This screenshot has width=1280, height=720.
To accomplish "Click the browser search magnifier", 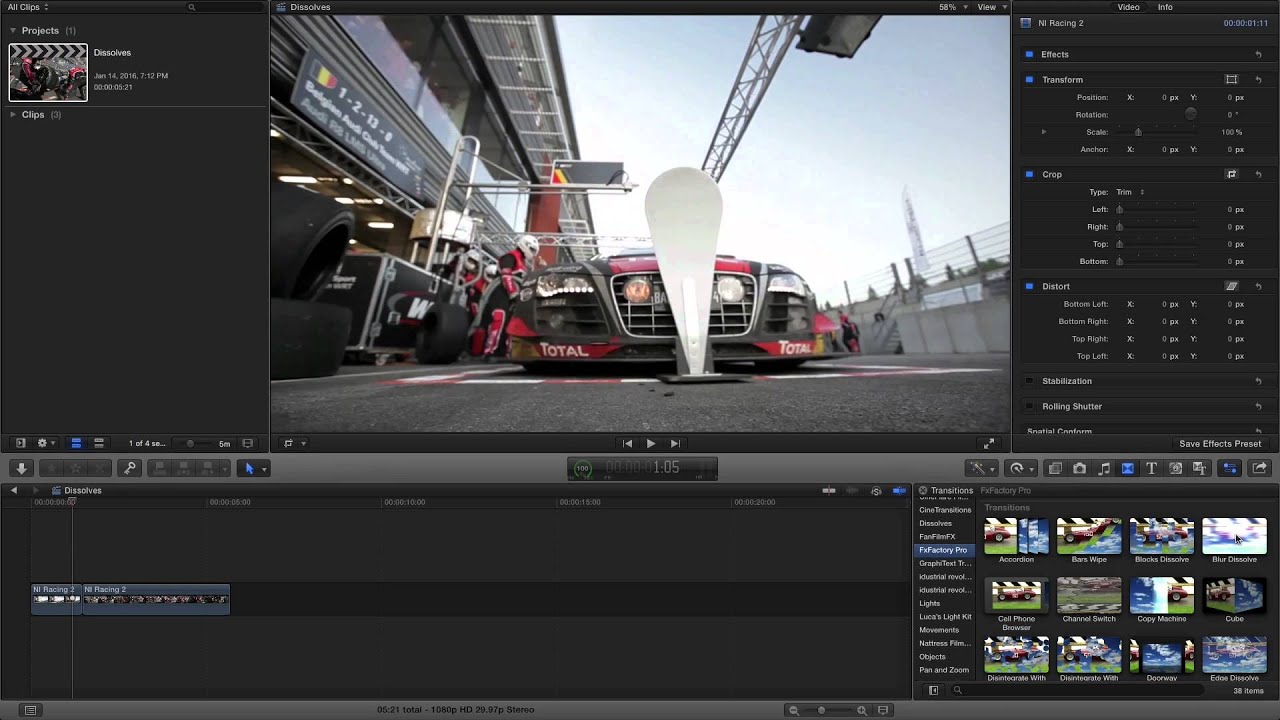I will [x=192, y=7].
